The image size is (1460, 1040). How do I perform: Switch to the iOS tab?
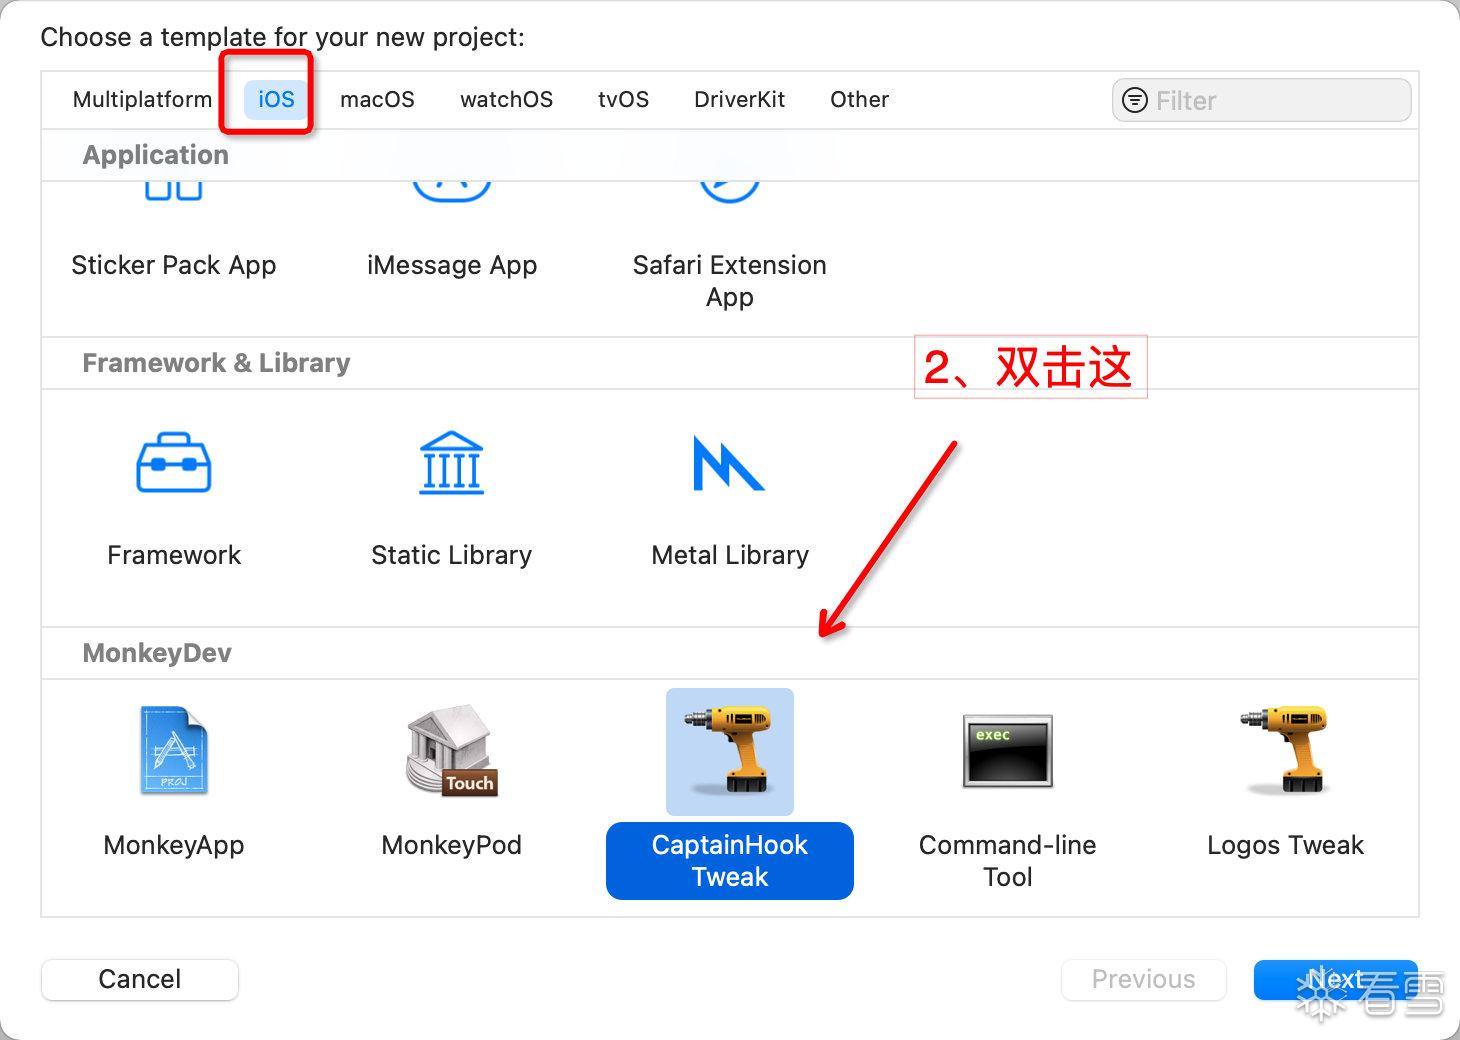[276, 100]
